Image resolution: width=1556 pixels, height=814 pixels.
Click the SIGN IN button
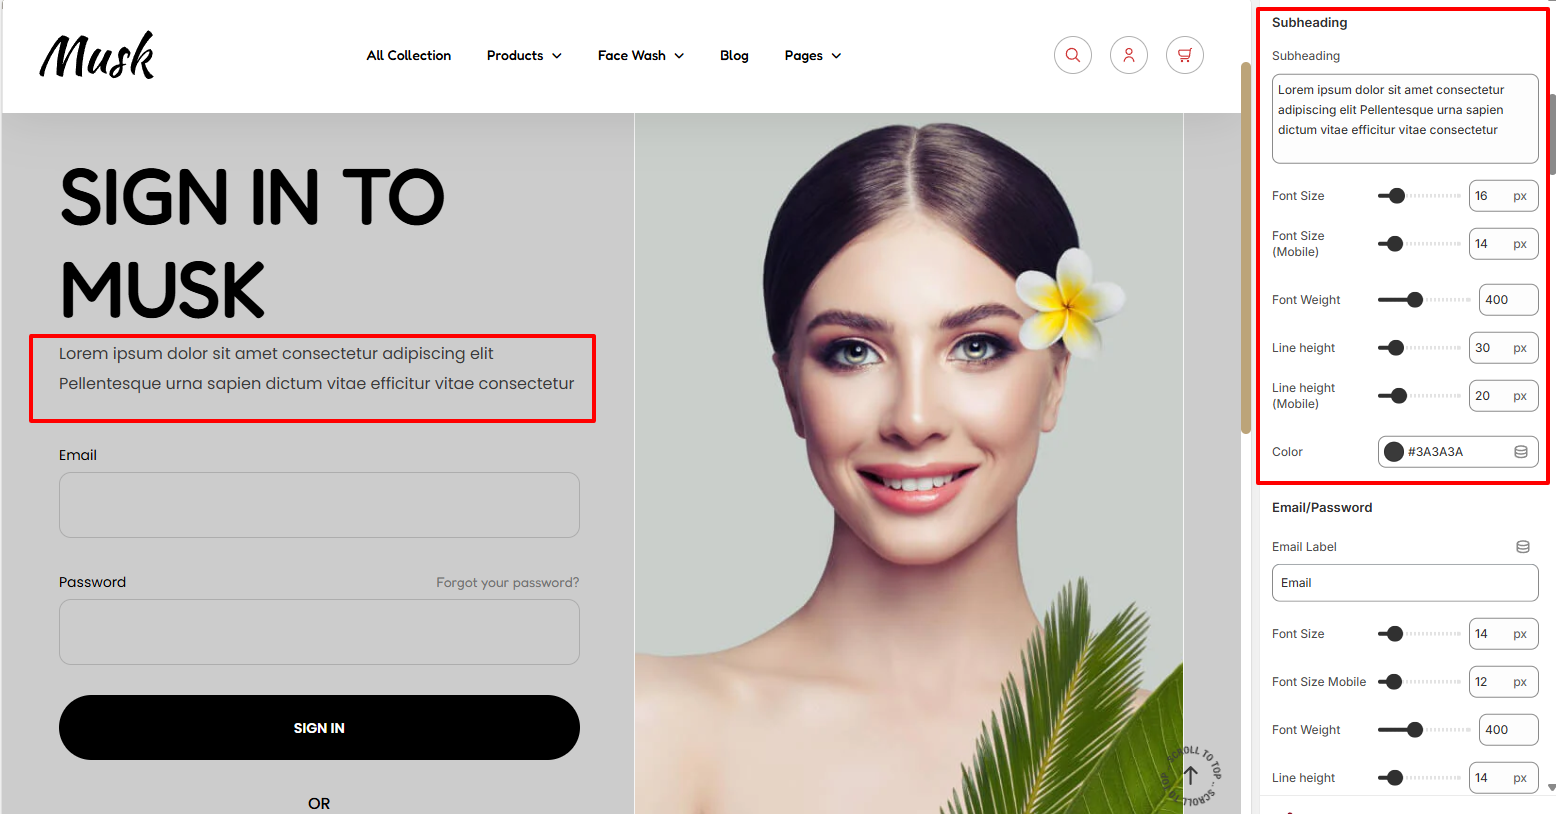(319, 727)
